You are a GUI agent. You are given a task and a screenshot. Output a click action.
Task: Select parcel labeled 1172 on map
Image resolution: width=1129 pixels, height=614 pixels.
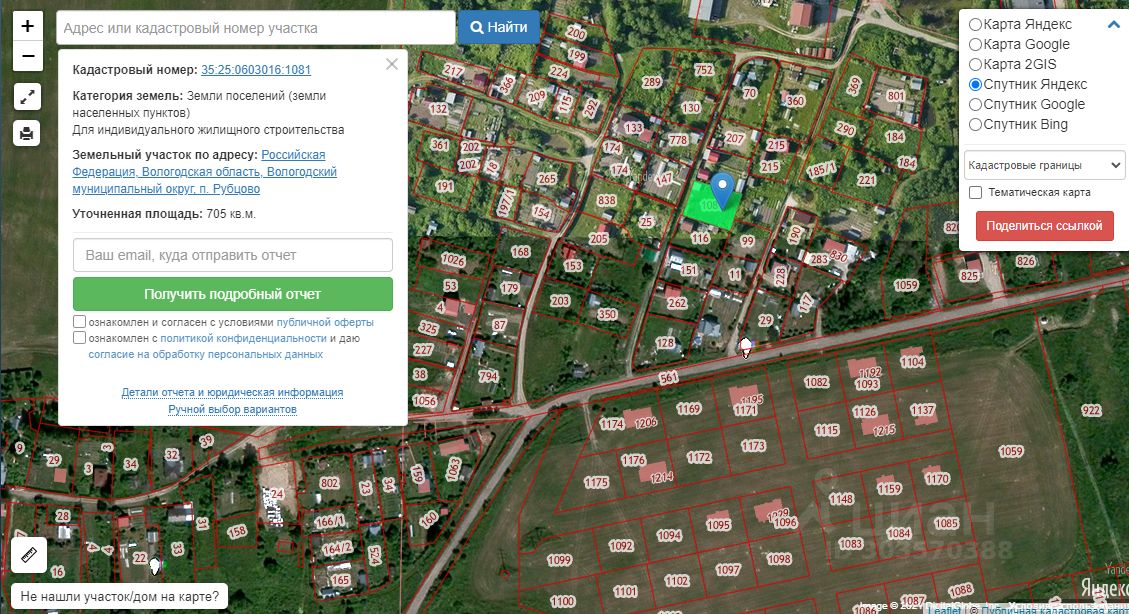[x=698, y=457]
